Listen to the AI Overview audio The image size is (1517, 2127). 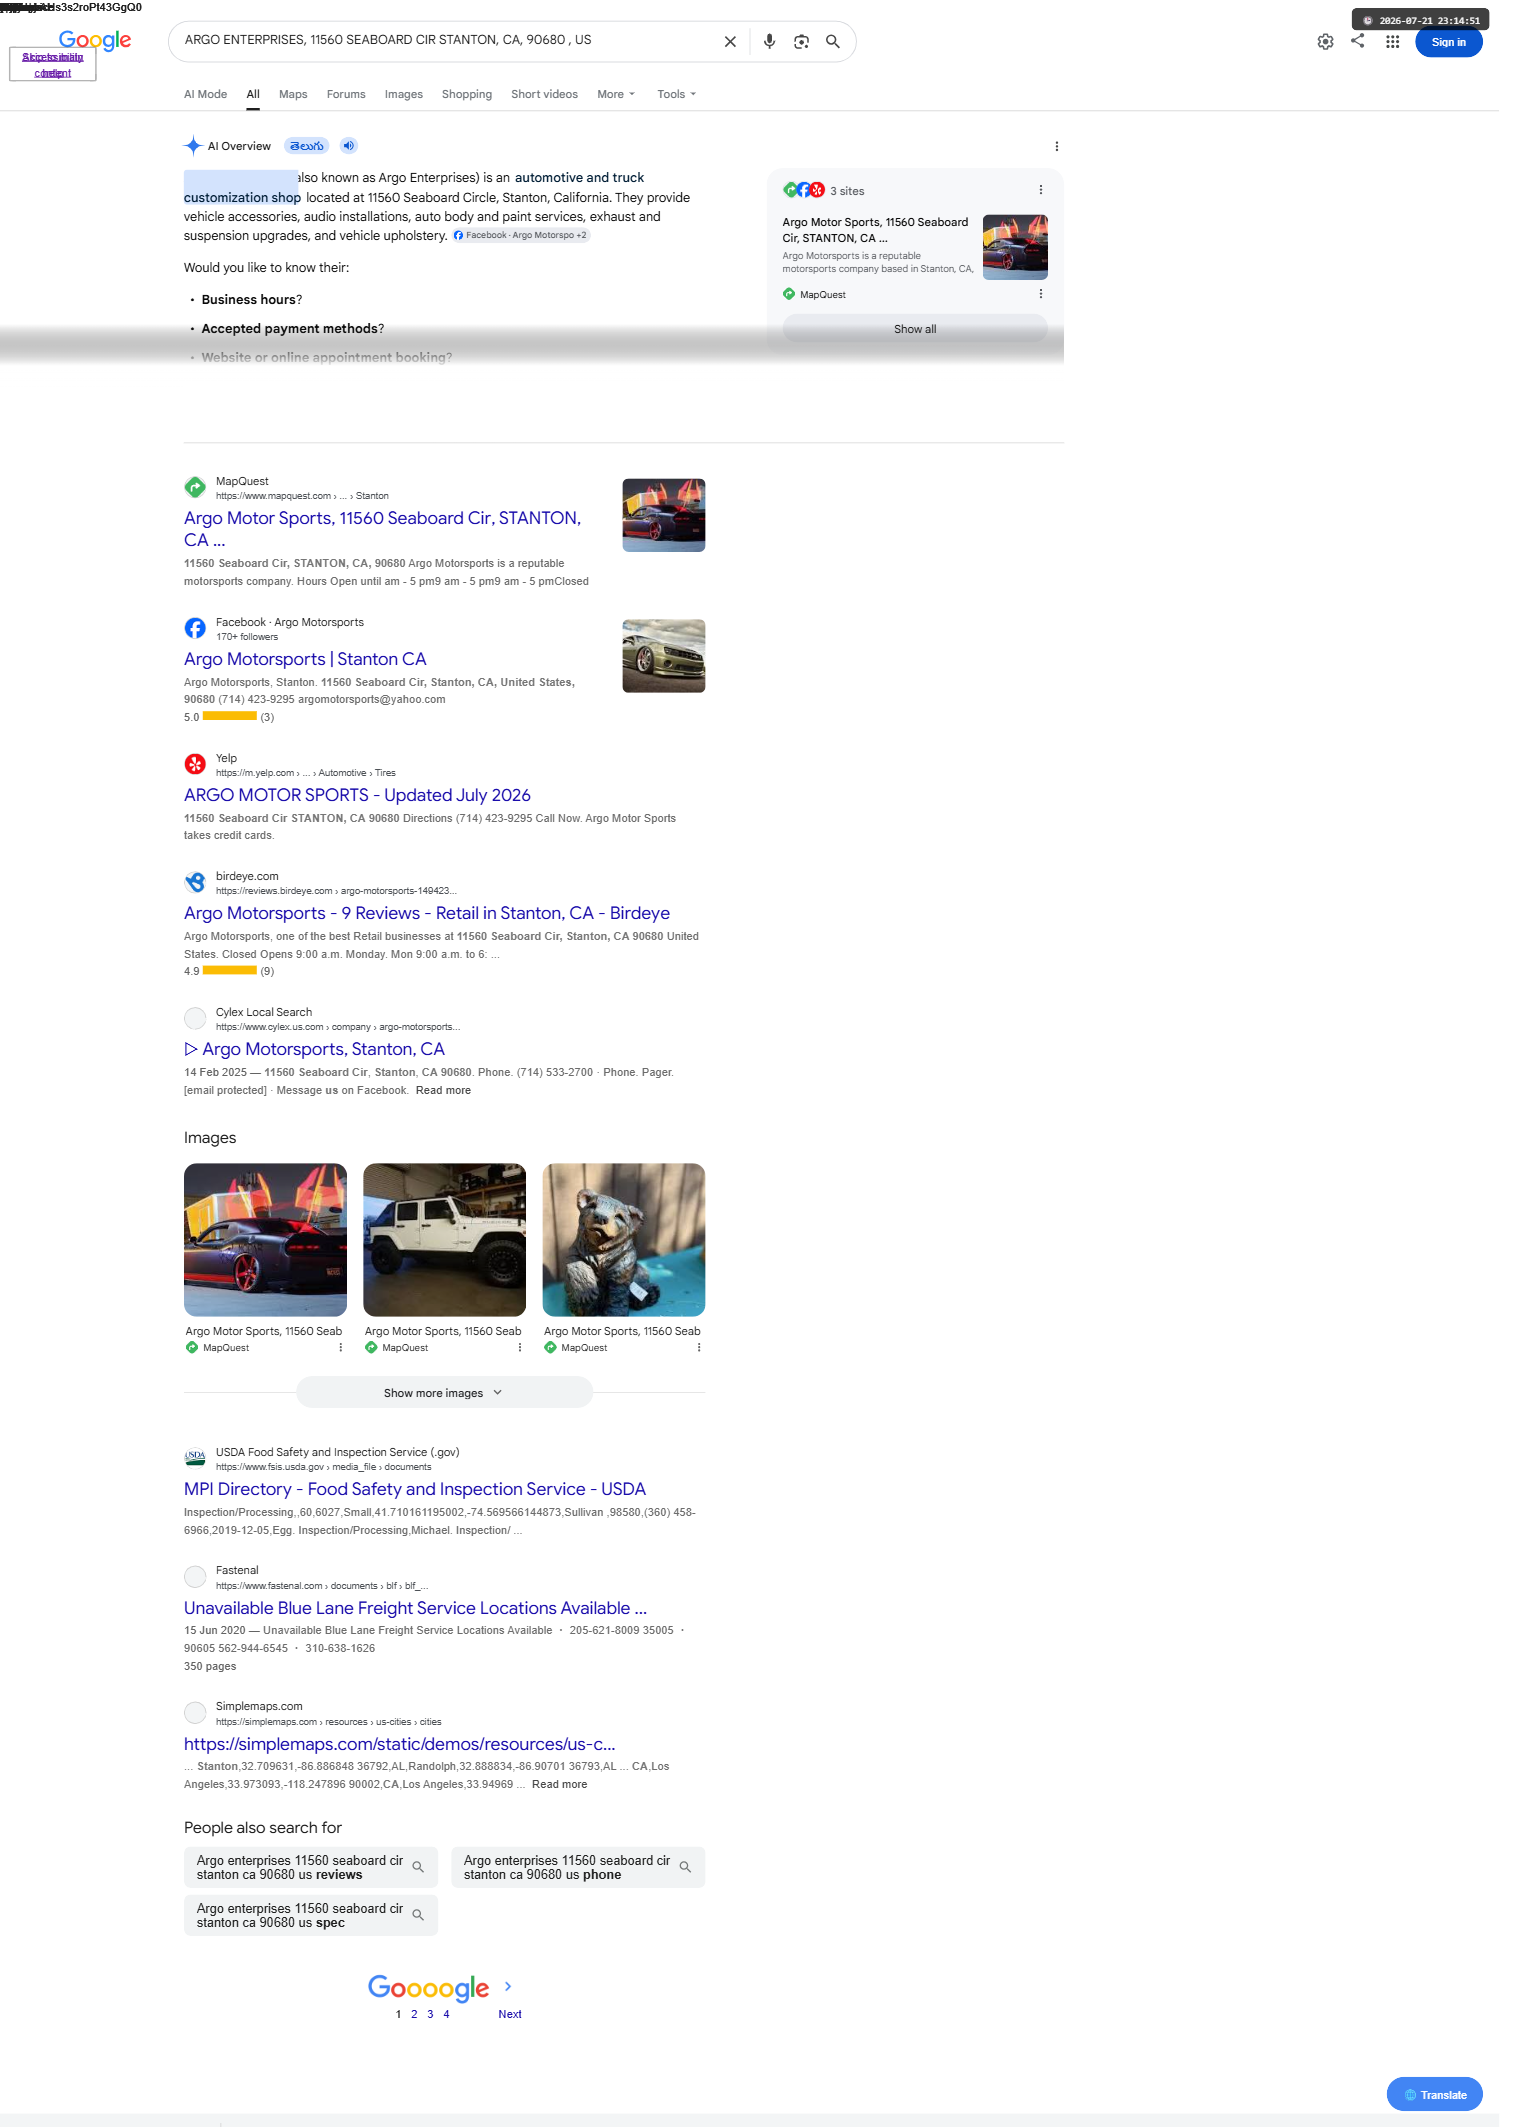click(348, 146)
